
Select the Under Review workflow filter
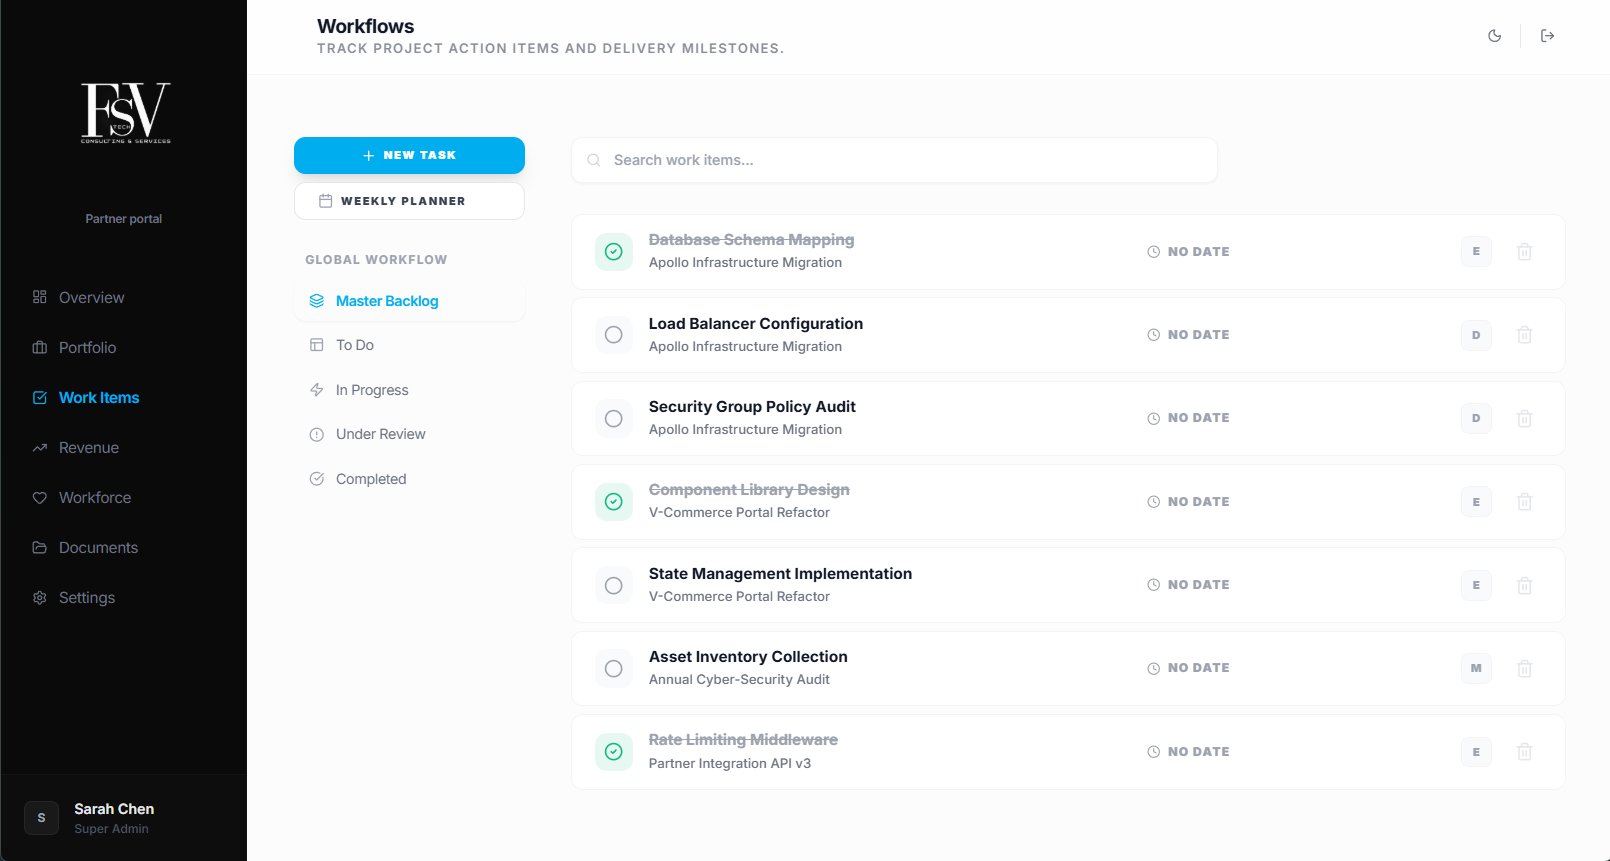[x=409, y=434]
